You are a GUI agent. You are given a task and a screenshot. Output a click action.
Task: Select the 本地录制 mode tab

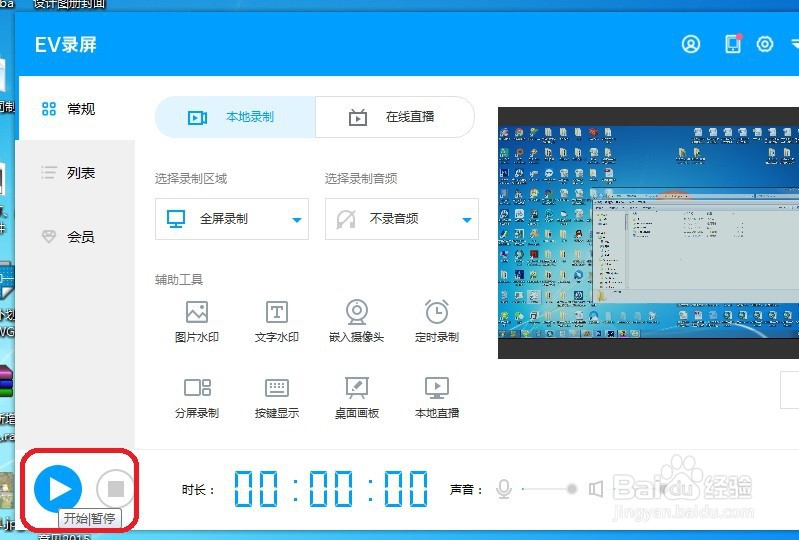click(x=235, y=117)
